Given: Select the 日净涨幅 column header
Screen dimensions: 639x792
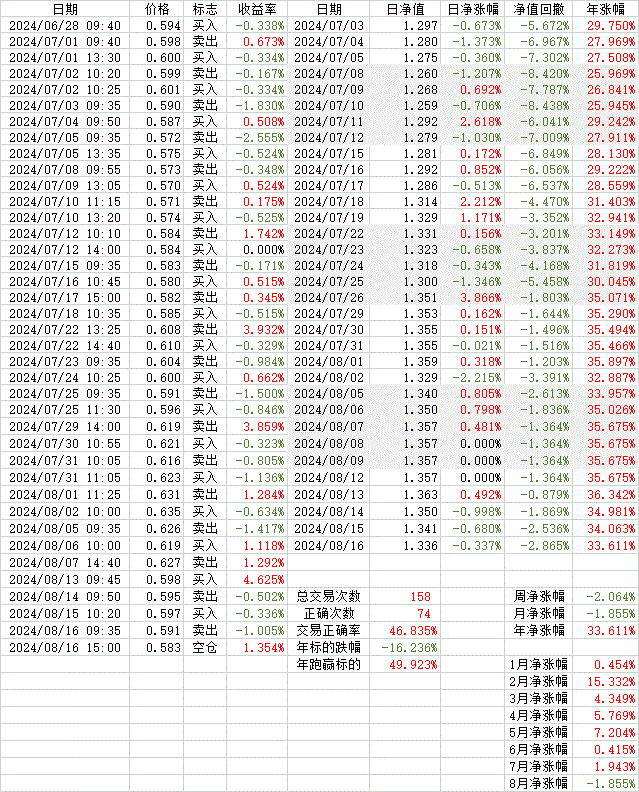Looking at the screenshot, I should point(473,9).
